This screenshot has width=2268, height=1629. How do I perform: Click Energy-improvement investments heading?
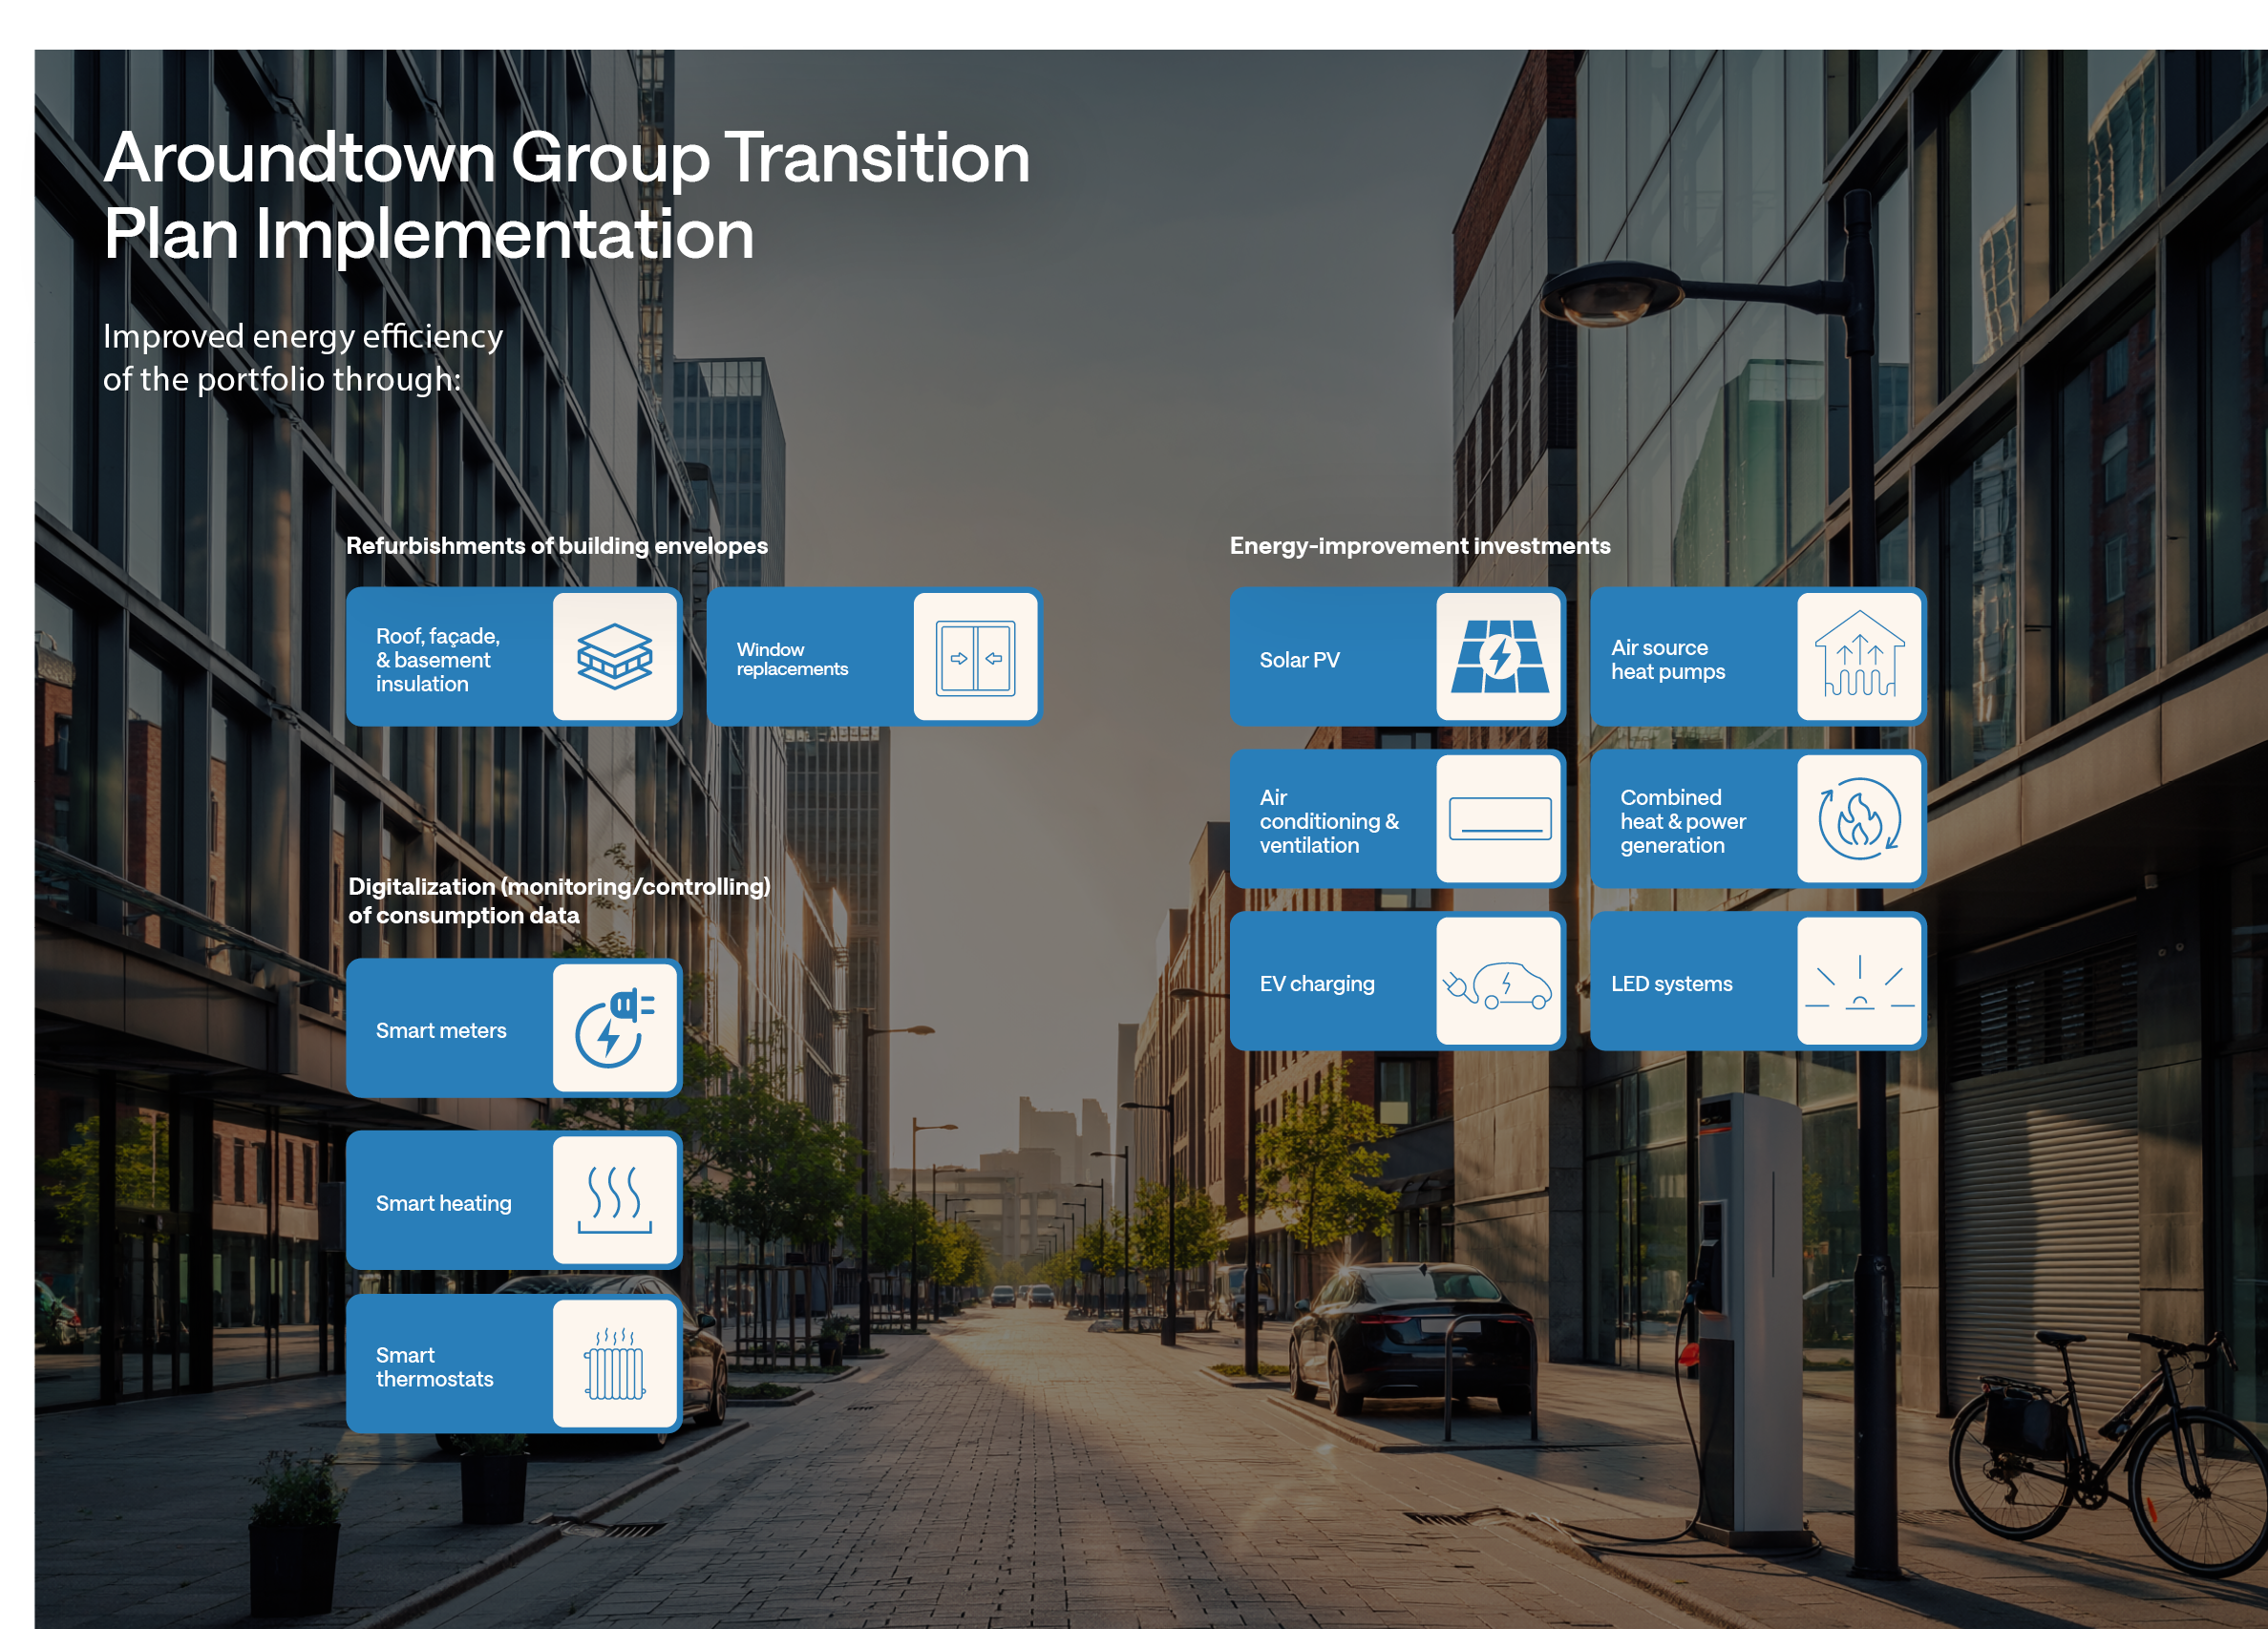point(1419,545)
